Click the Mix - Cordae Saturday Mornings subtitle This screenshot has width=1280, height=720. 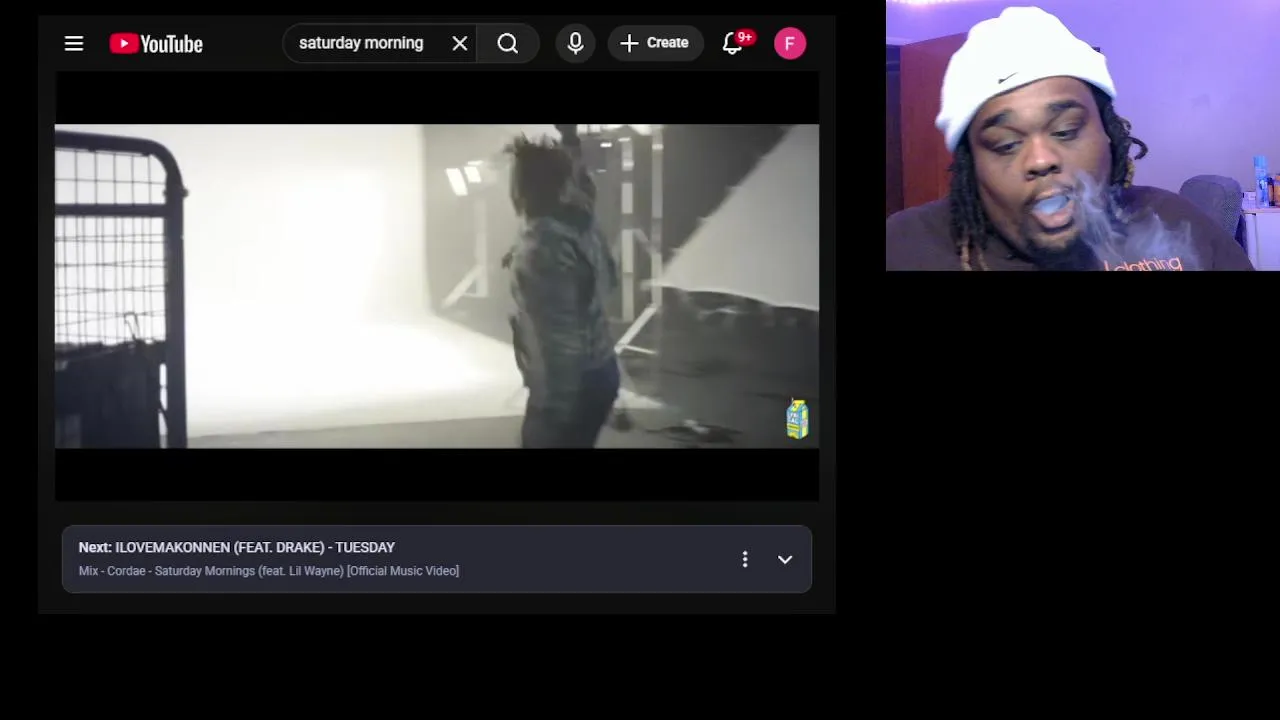(269, 571)
